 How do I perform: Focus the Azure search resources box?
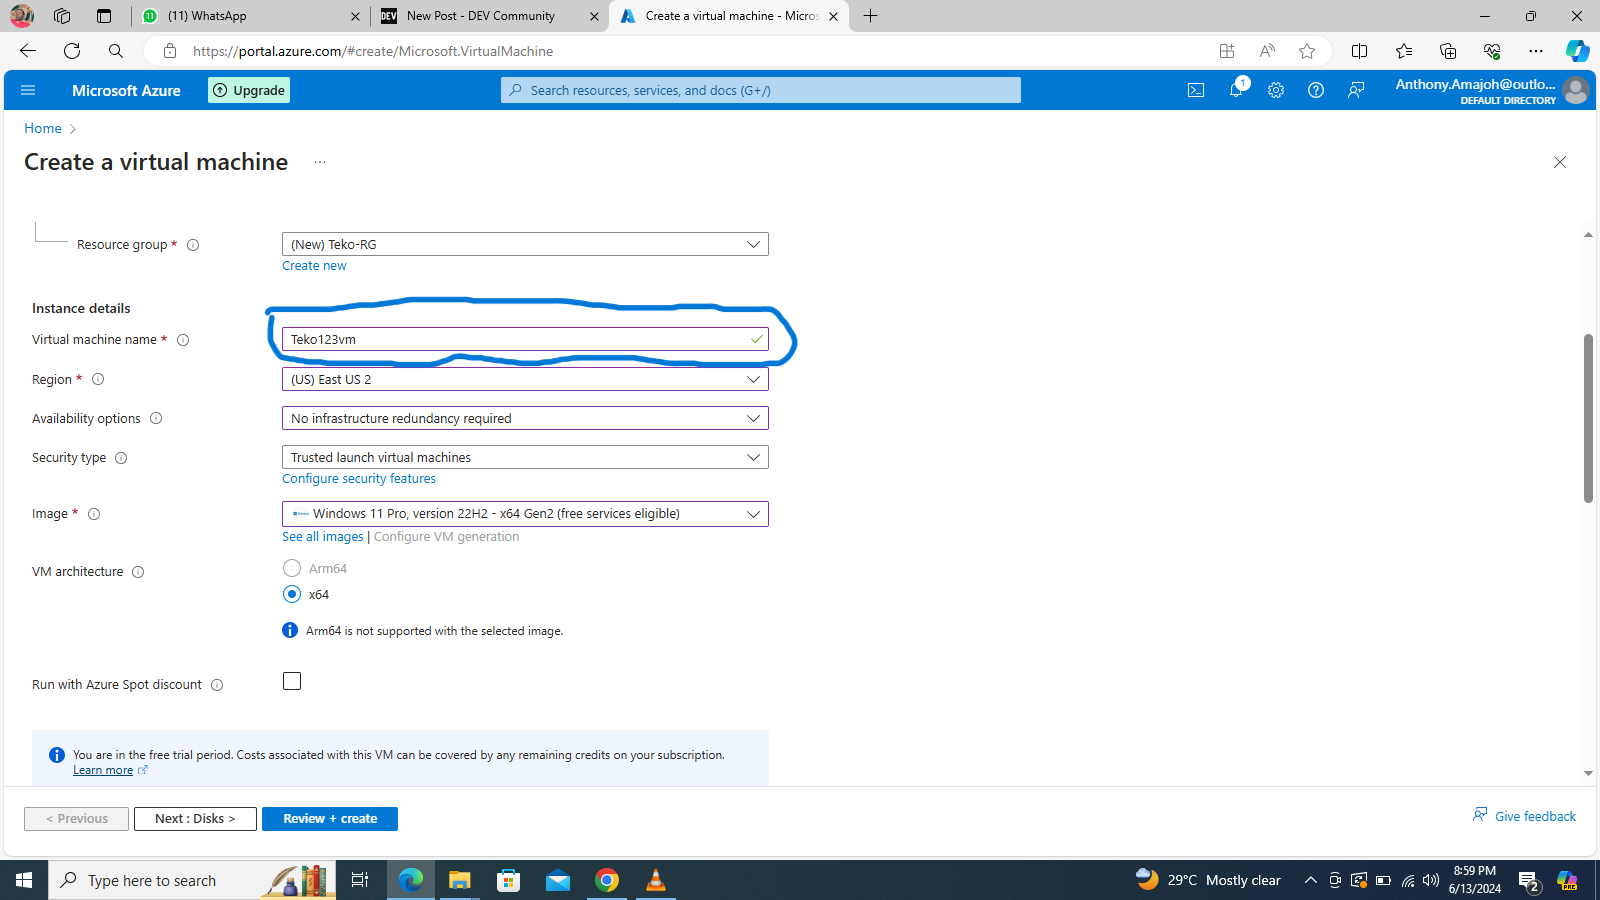(761, 90)
